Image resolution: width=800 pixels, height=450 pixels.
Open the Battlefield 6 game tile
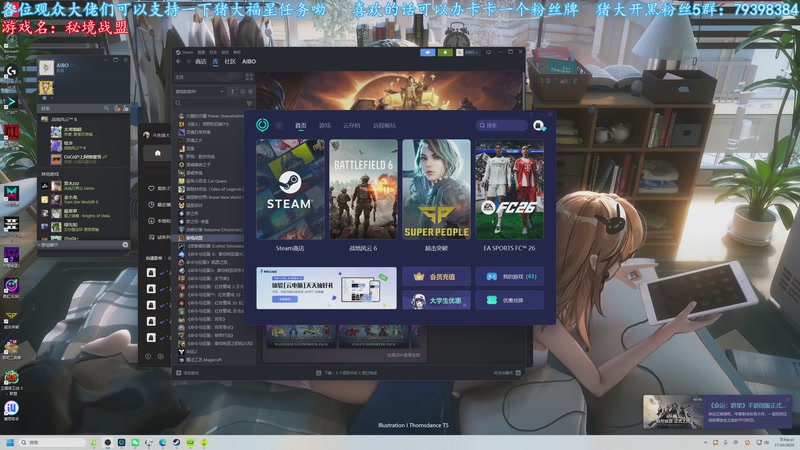coord(363,189)
